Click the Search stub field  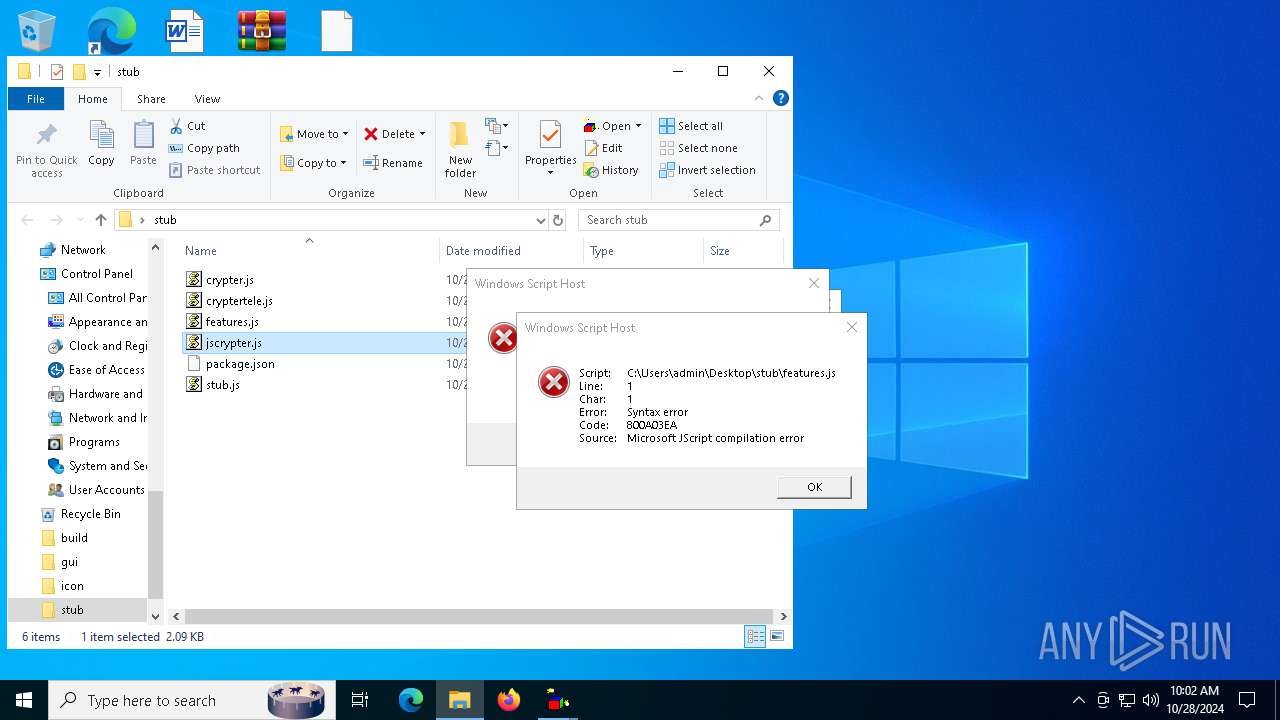(x=678, y=220)
